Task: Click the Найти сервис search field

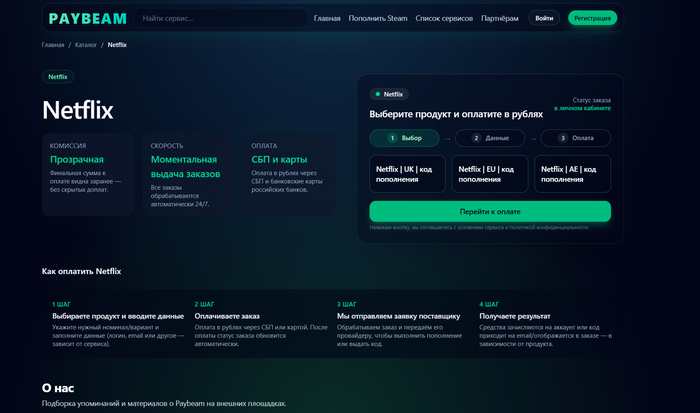Action: tap(220, 18)
